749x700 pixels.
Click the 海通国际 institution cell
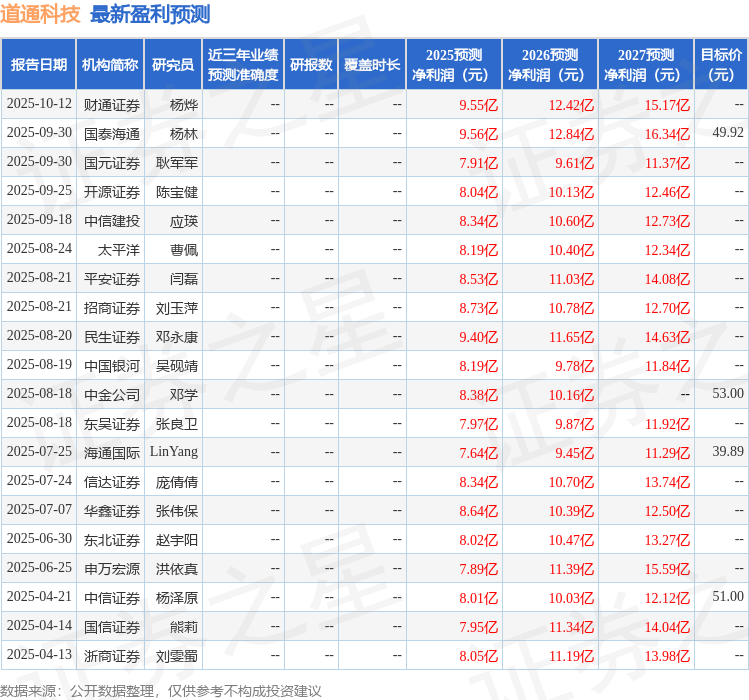pyautogui.click(x=112, y=453)
